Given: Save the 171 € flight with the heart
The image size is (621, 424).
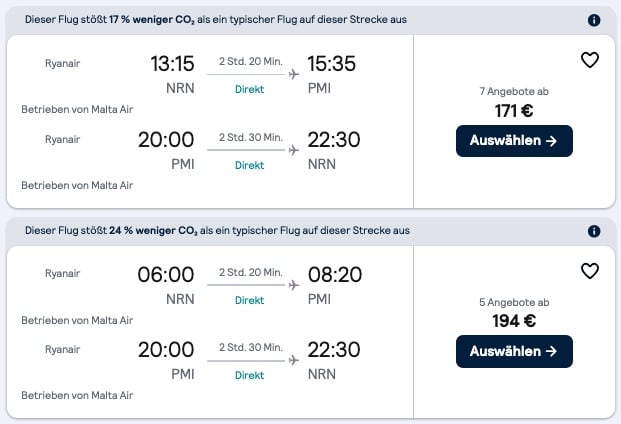Looking at the screenshot, I should [x=590, y=60].
